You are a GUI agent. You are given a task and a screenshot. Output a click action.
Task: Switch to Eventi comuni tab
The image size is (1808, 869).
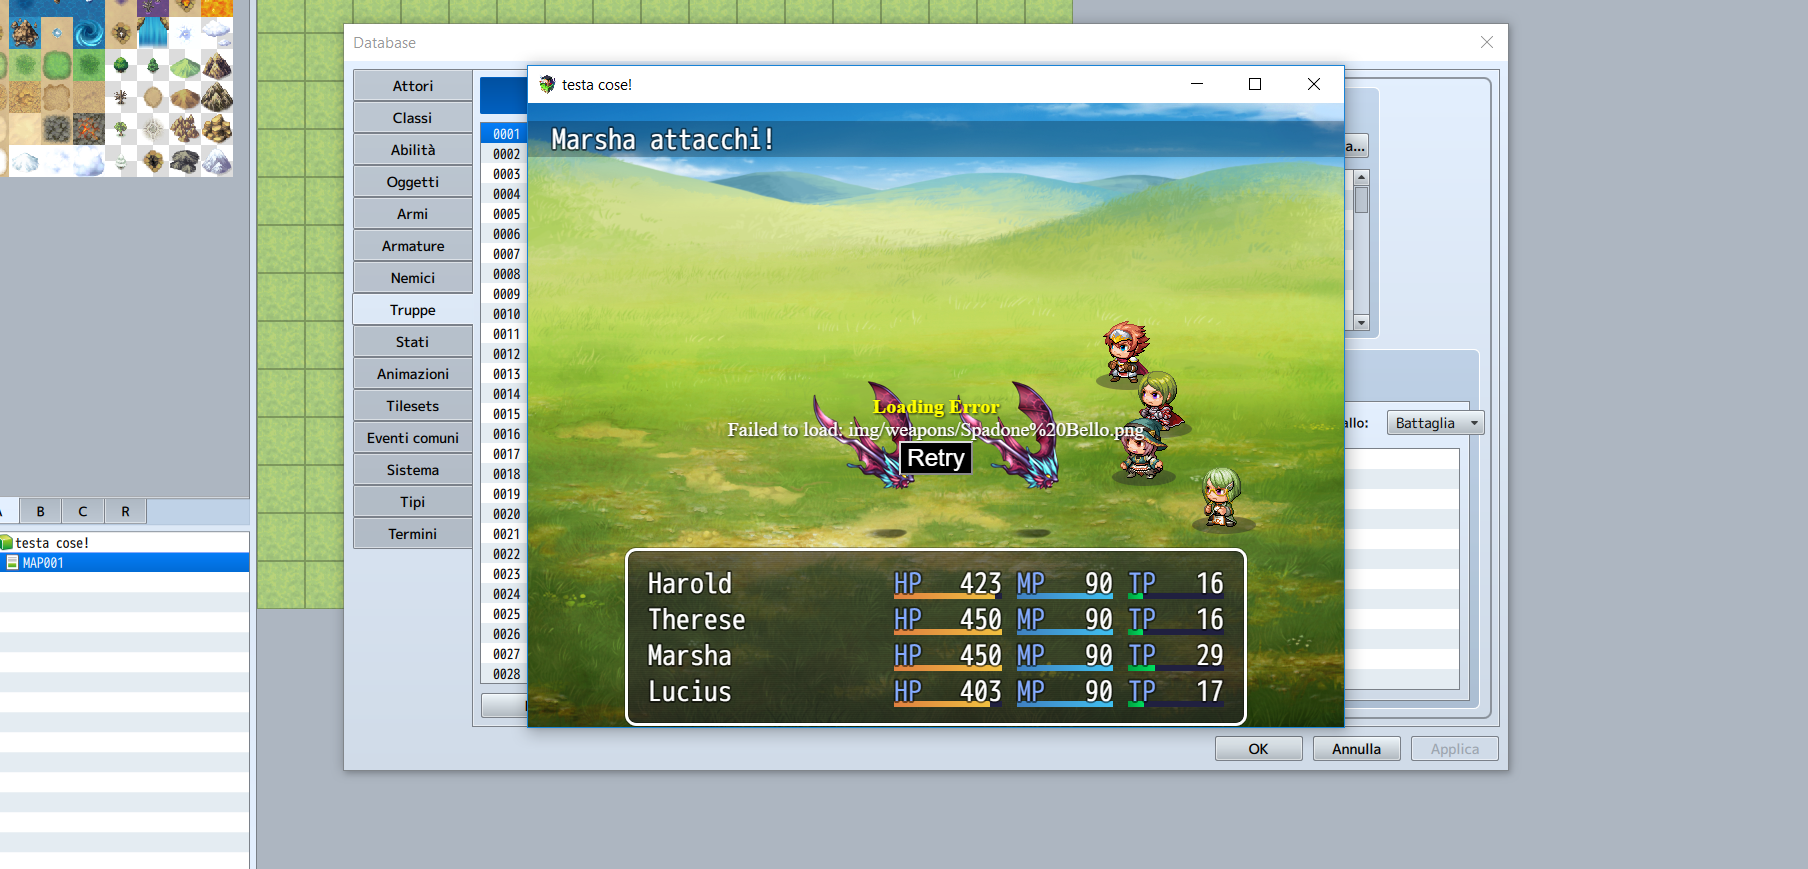tap(413, 438)
